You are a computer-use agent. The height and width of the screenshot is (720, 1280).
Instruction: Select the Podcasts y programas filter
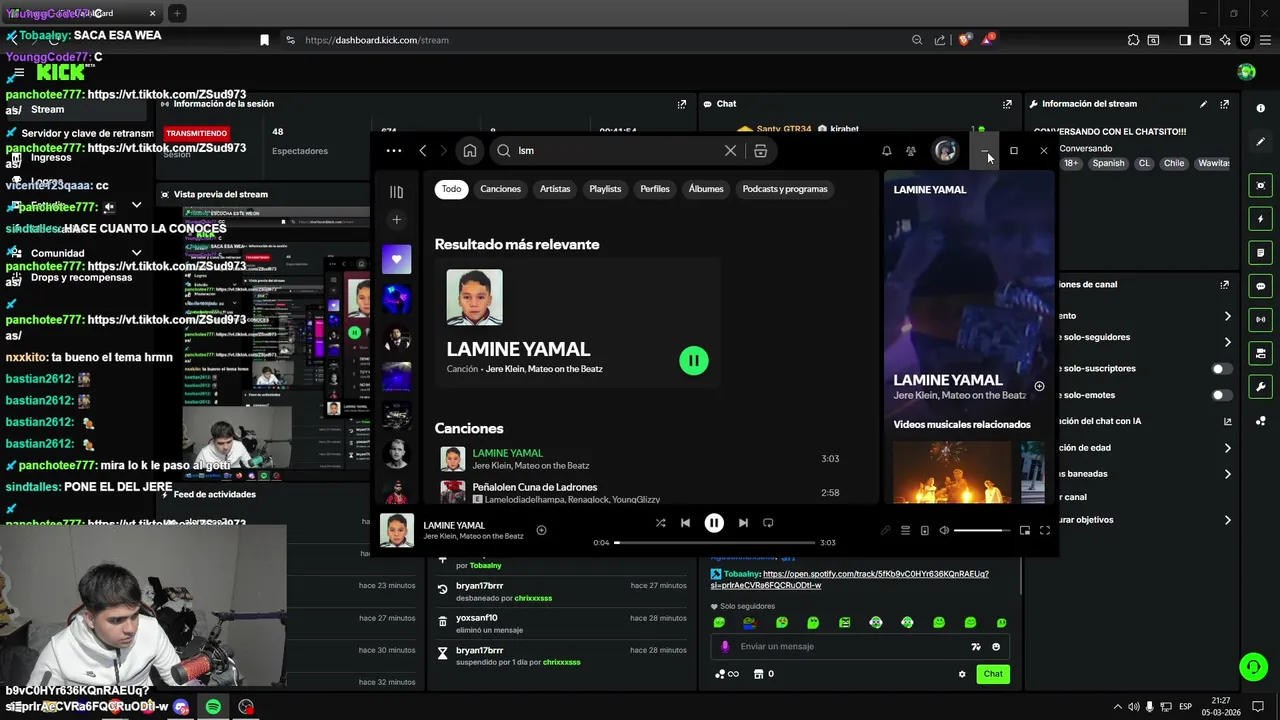[785, 189]
